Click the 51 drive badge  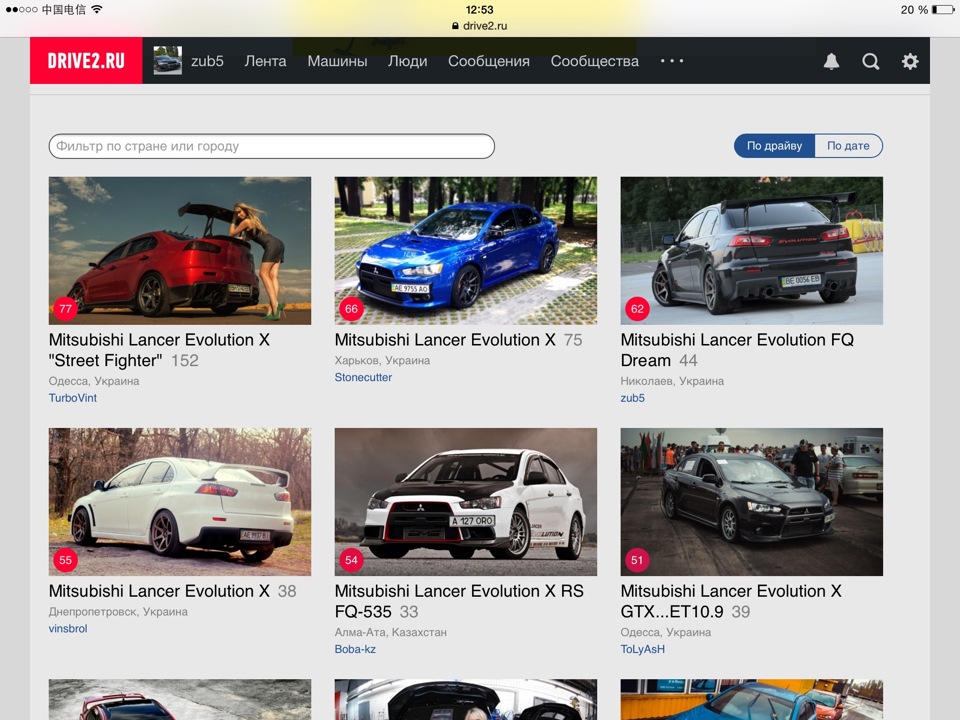[x=637, y=560]
